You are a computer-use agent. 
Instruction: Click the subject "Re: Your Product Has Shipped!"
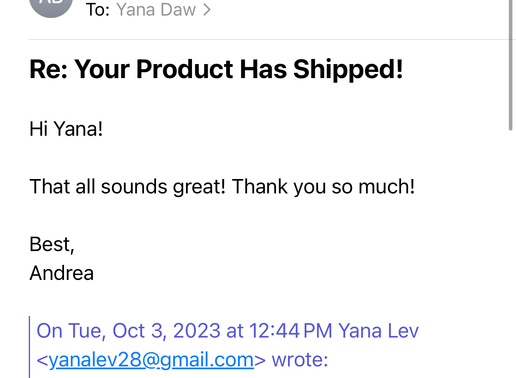216,69
